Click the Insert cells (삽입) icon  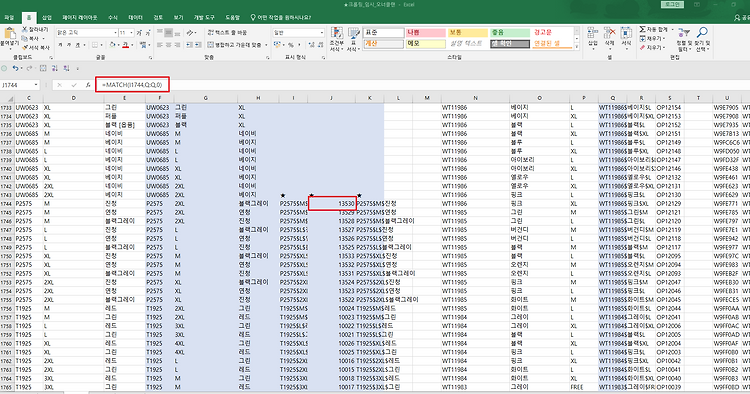(x=593, y=33)
